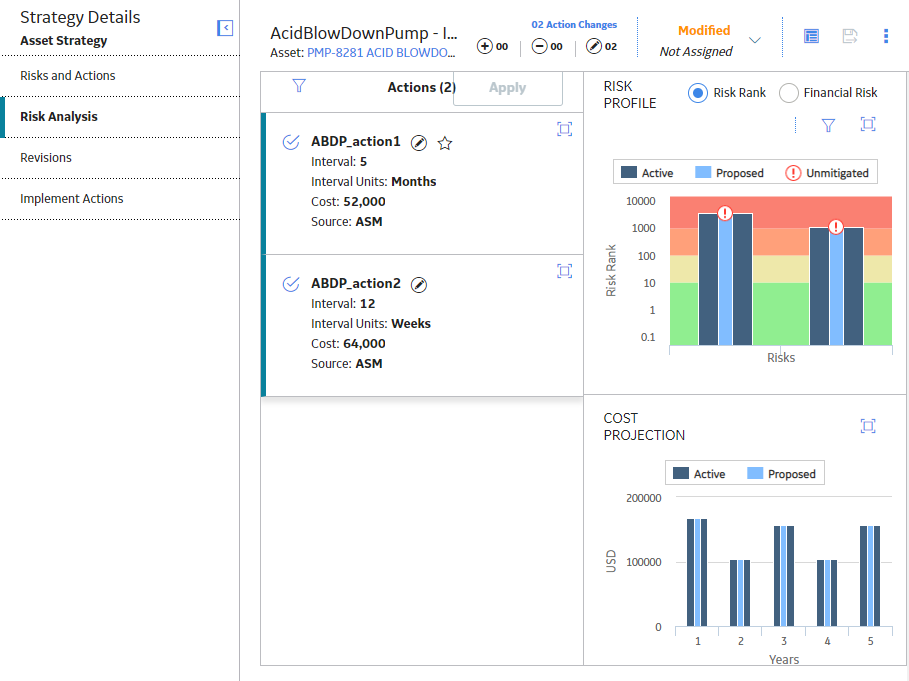Filter the Risk Profile chart
The height and width of the screenshot is (681, 909).
coord(828,125)
